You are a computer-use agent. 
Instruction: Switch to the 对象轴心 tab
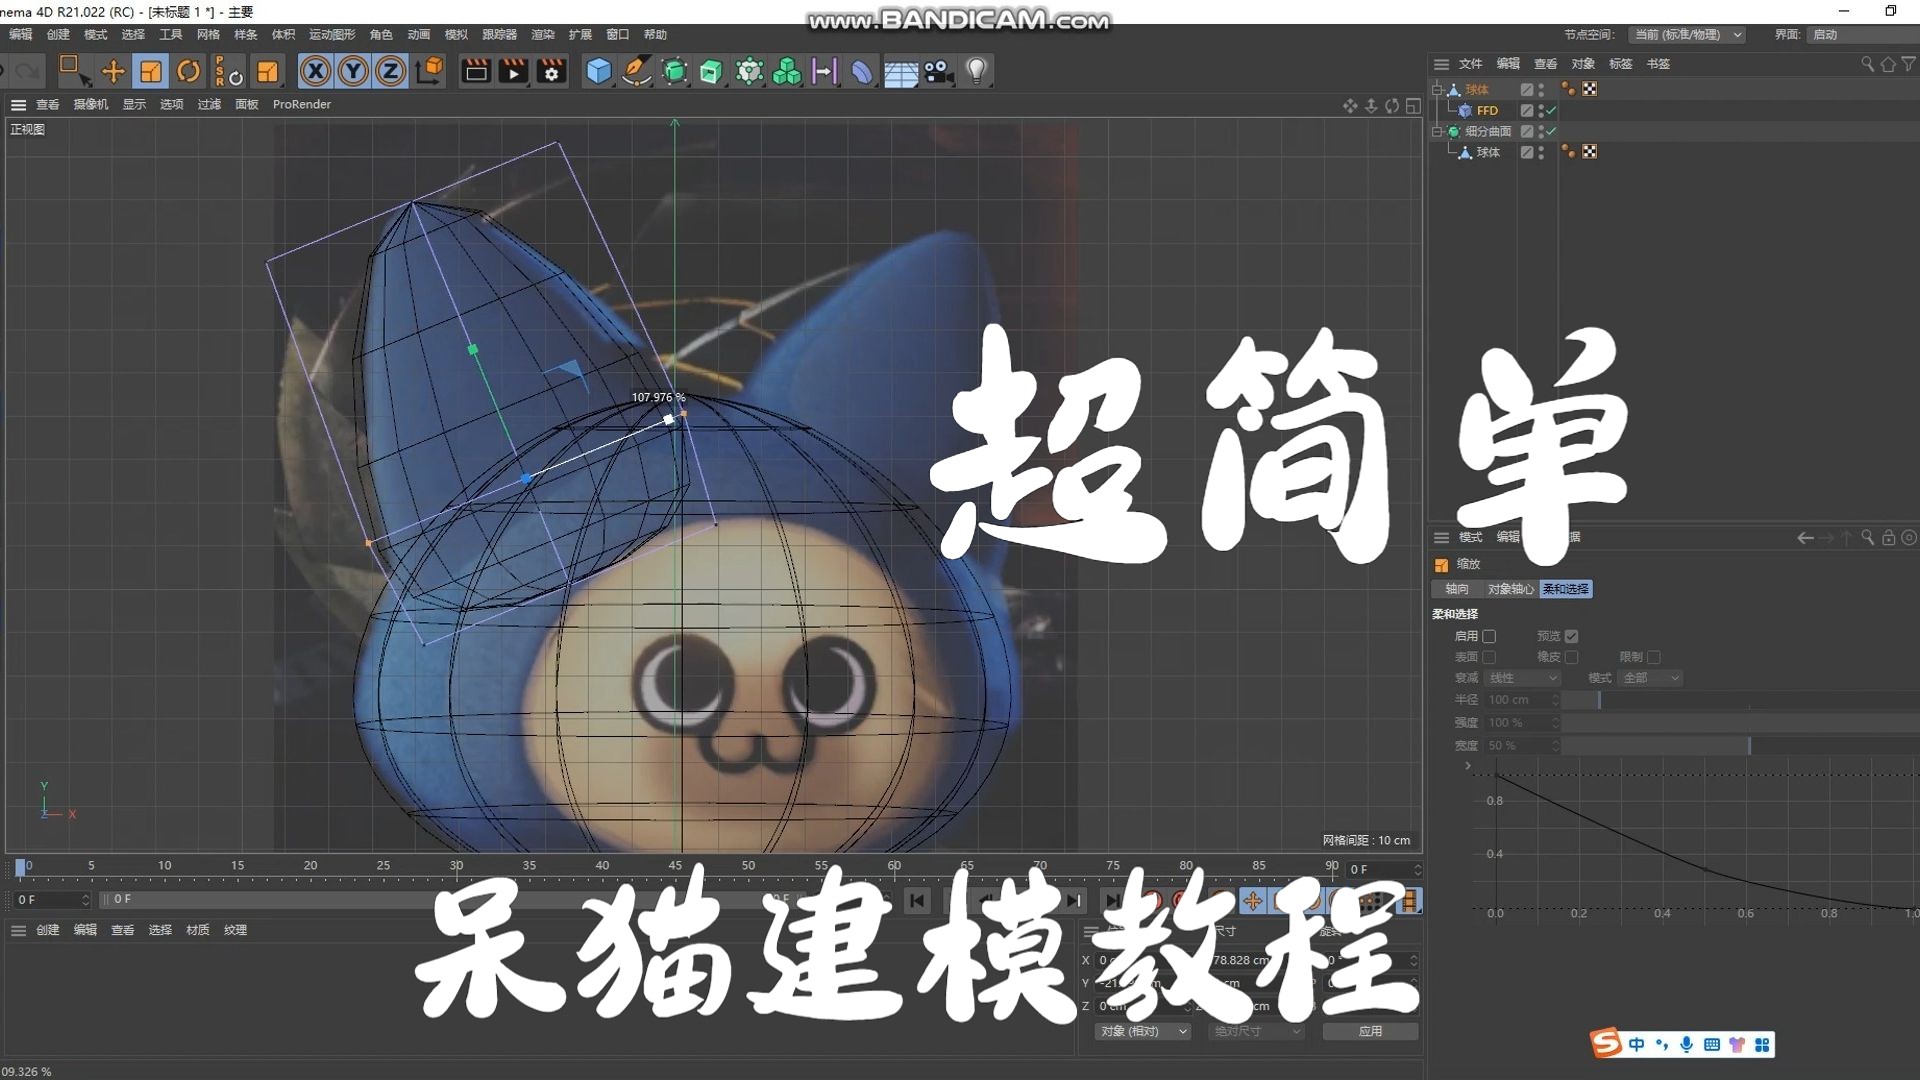[x=1510, y=589]
